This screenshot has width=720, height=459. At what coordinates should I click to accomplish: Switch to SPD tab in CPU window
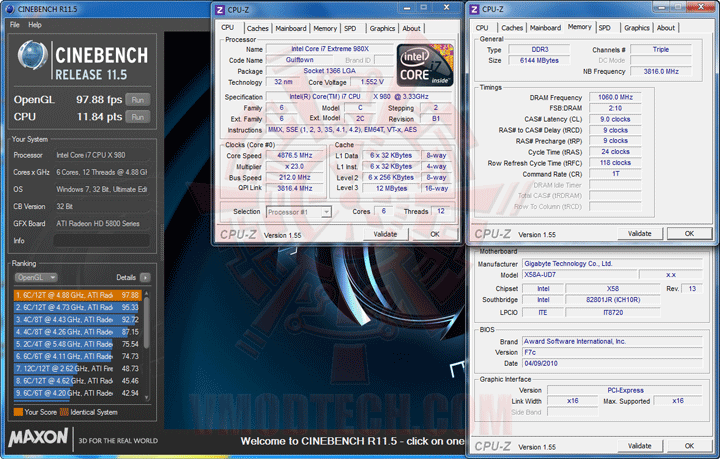(350, 28)
